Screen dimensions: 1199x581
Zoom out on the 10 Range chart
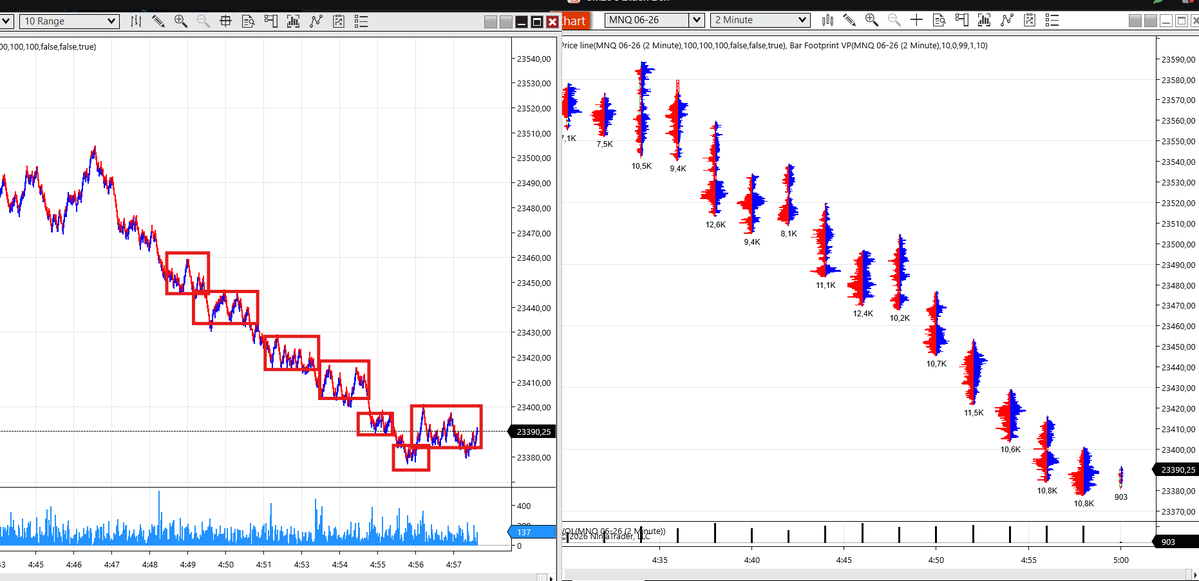(x=203, y=21)
